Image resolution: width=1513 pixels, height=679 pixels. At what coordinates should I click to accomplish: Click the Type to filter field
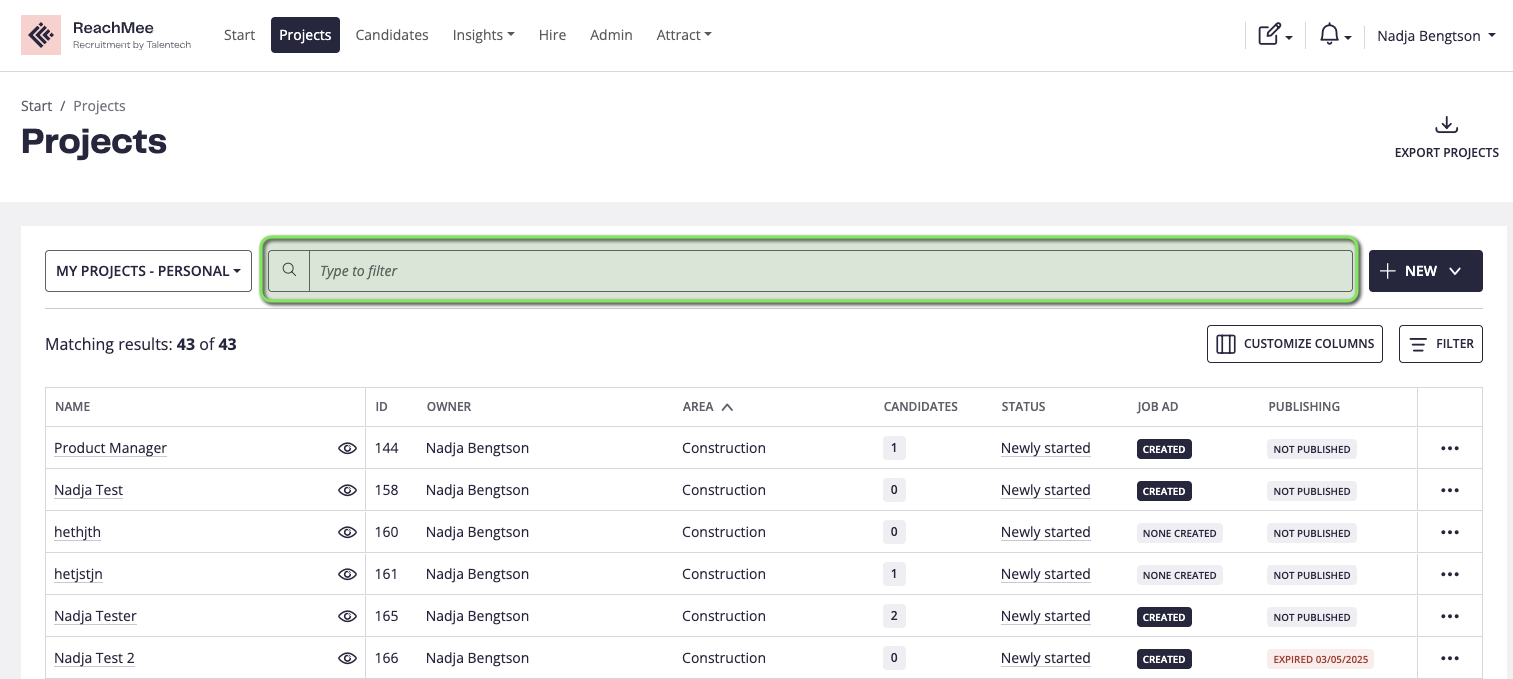point(830,271)
